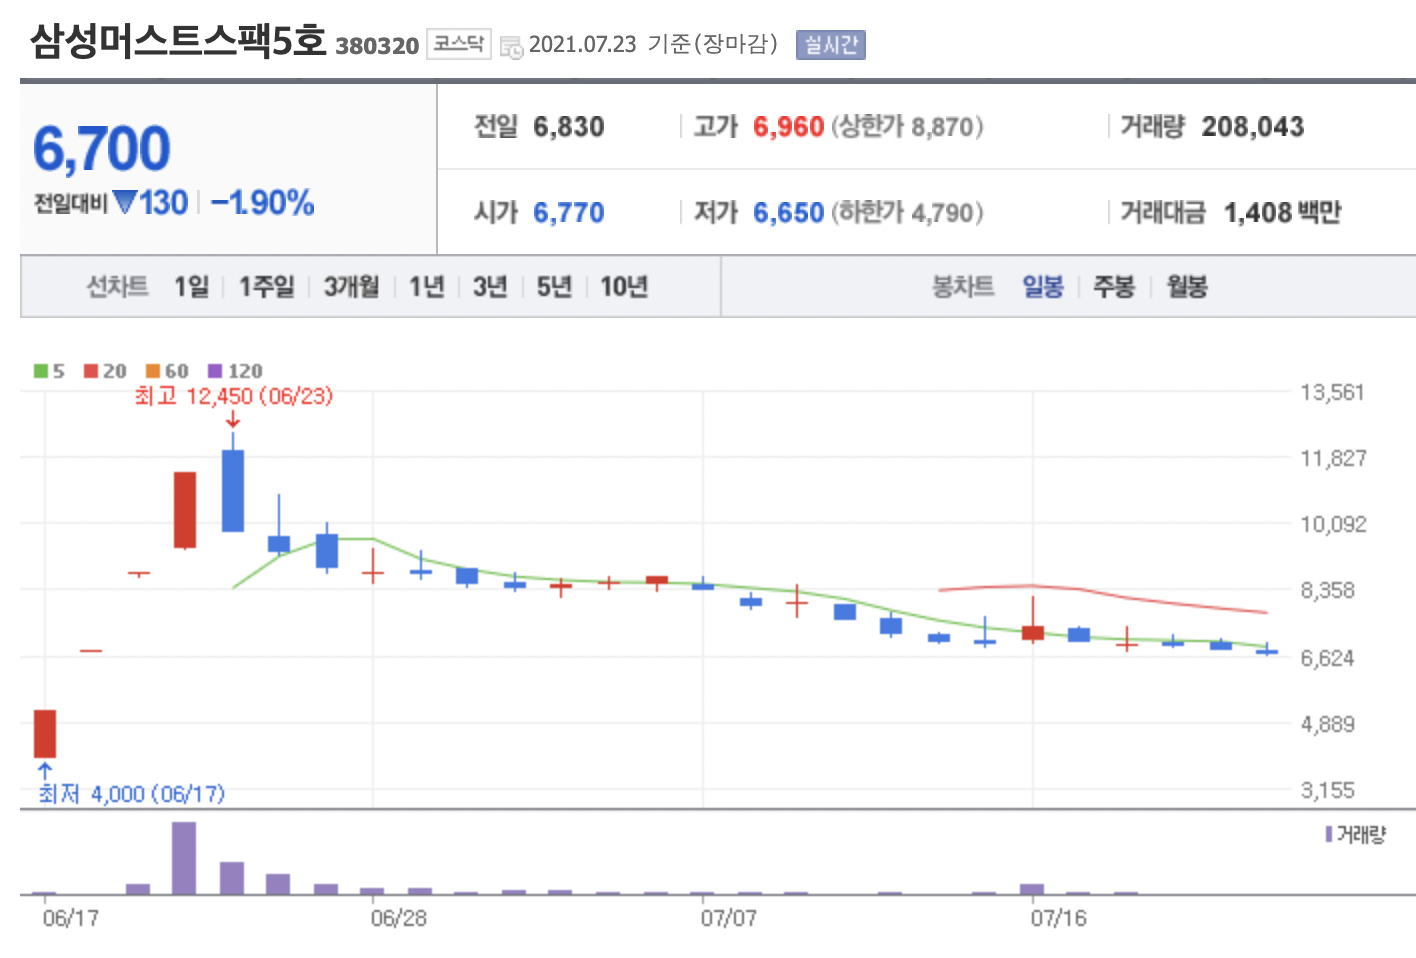Click the red candle at 07/16
Image resolution: width=1416 pixels, height=958 pixels.
pyautogui.click(x=1033, y=632)
